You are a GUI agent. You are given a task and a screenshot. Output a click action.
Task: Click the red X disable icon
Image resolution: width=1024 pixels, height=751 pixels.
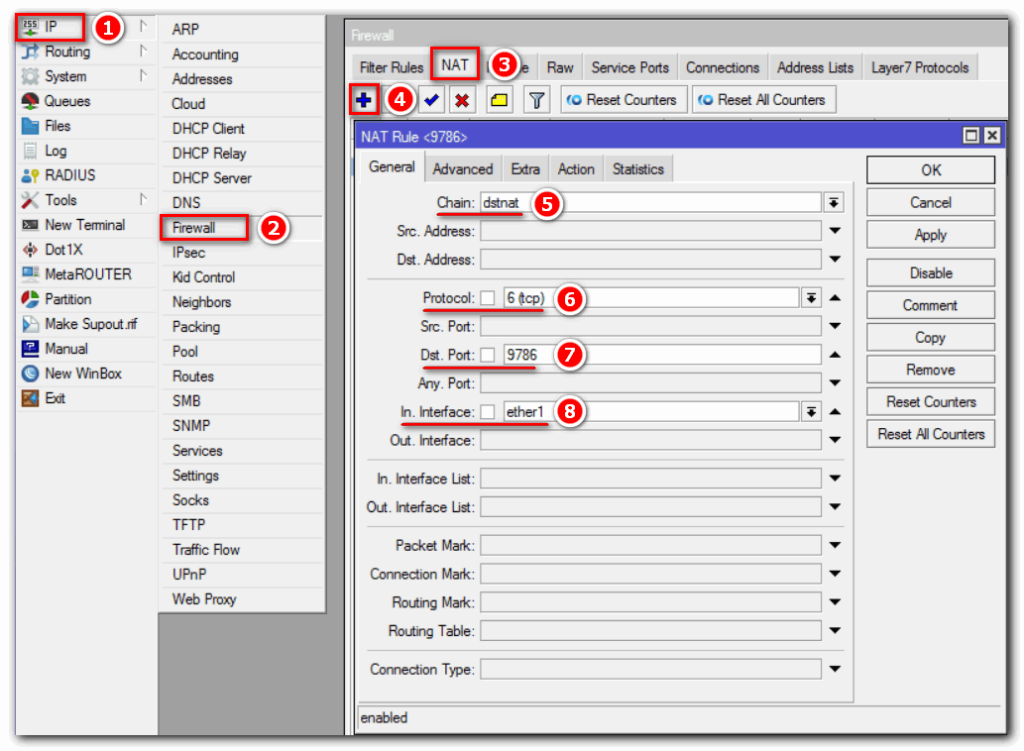tap(462, 100)
